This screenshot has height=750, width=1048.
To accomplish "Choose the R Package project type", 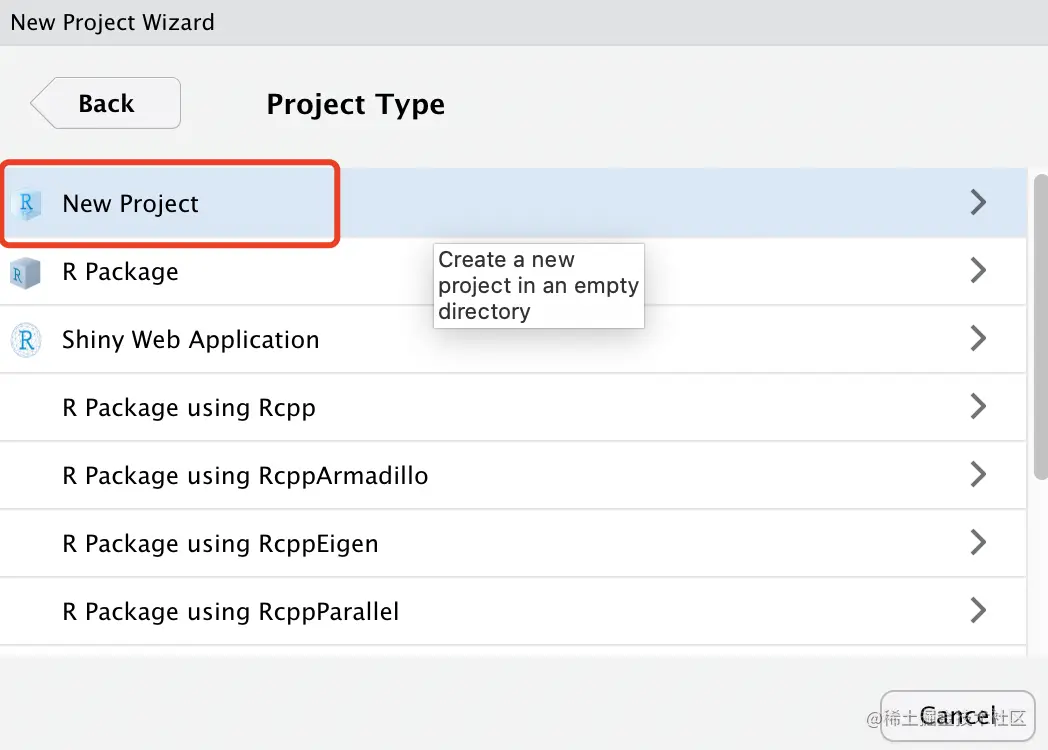I will pyautogui.click(x=121, y=272).
